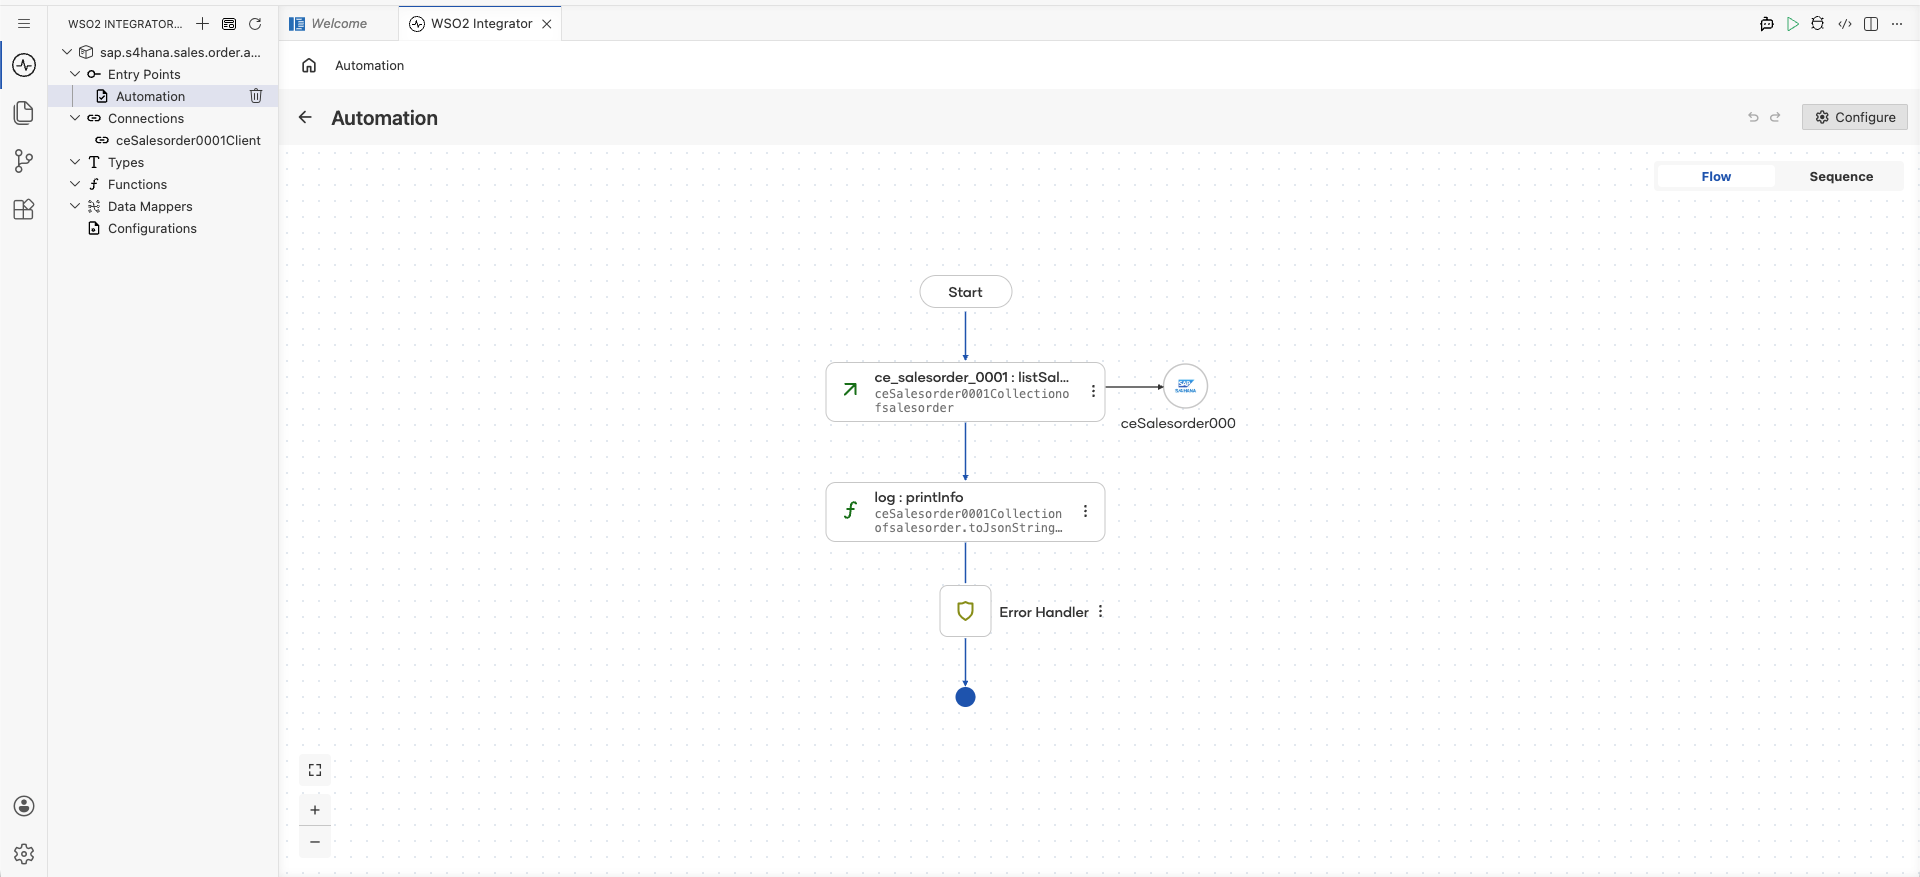This screenshot has width=1920, height=877.
Task: Click the Error Handler label
Action: click(1043, 612)
